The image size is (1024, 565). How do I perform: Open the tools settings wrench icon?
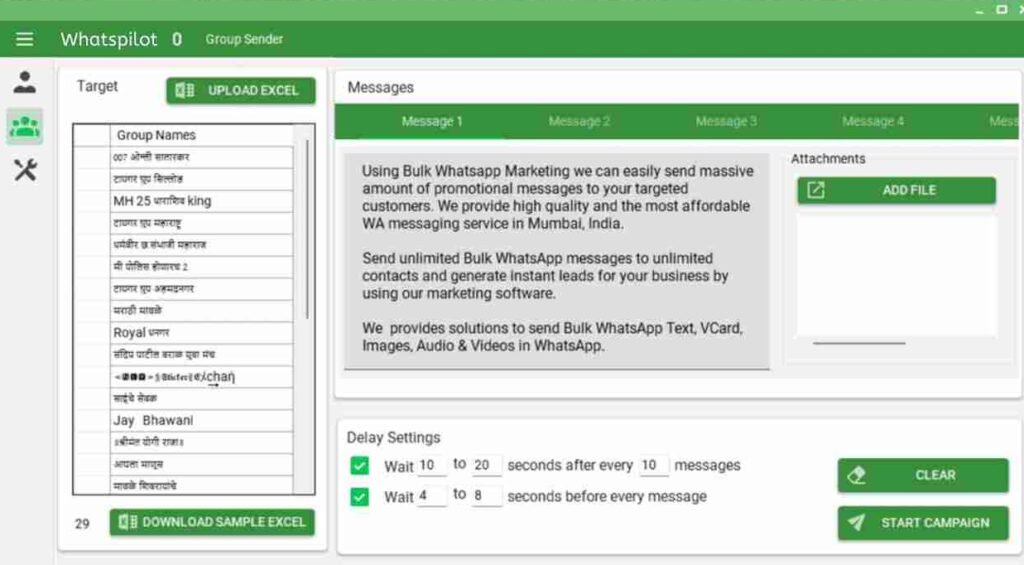click(x=25, y=170)
